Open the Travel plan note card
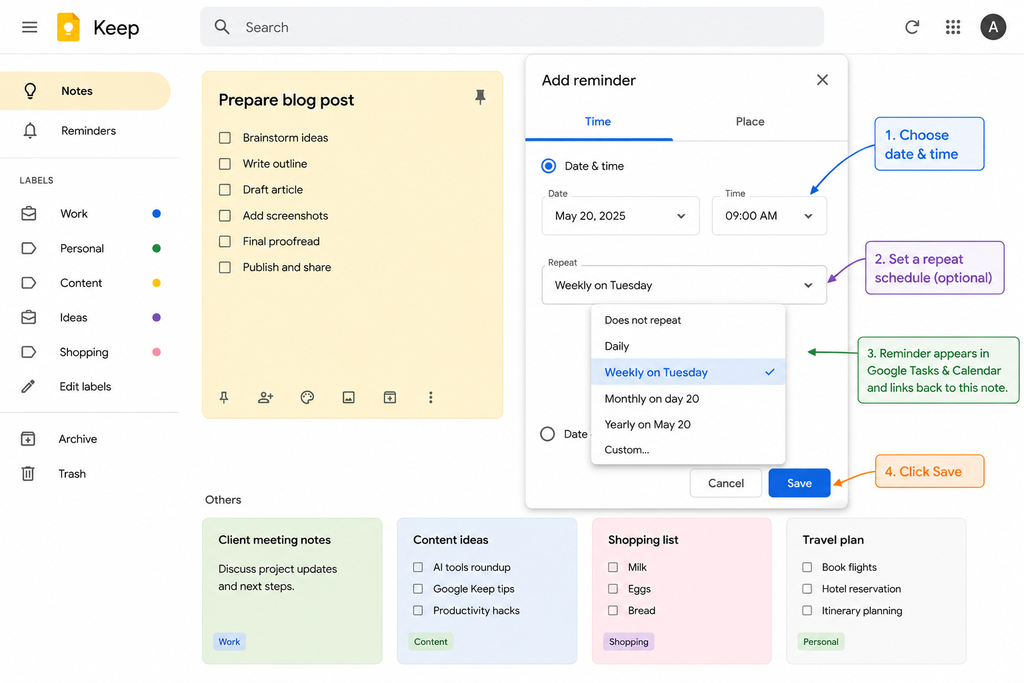The image size is (1024, 683). [876, 591]
